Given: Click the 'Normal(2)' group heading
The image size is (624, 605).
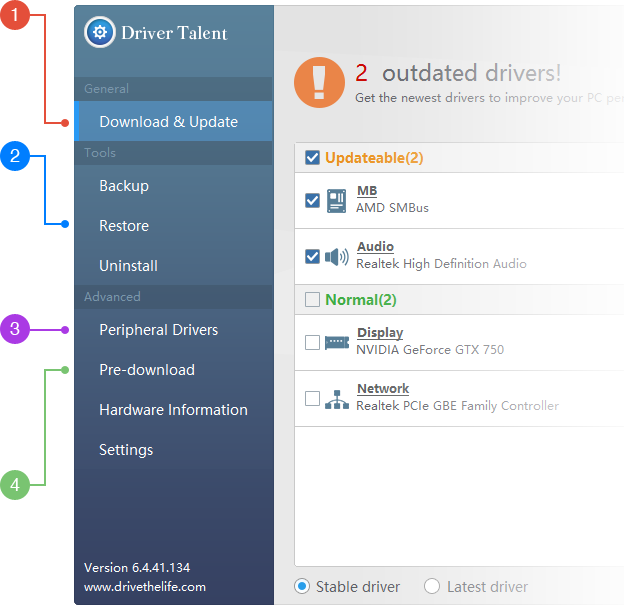Looking at the screenshot, I should [x=361, y=300].
